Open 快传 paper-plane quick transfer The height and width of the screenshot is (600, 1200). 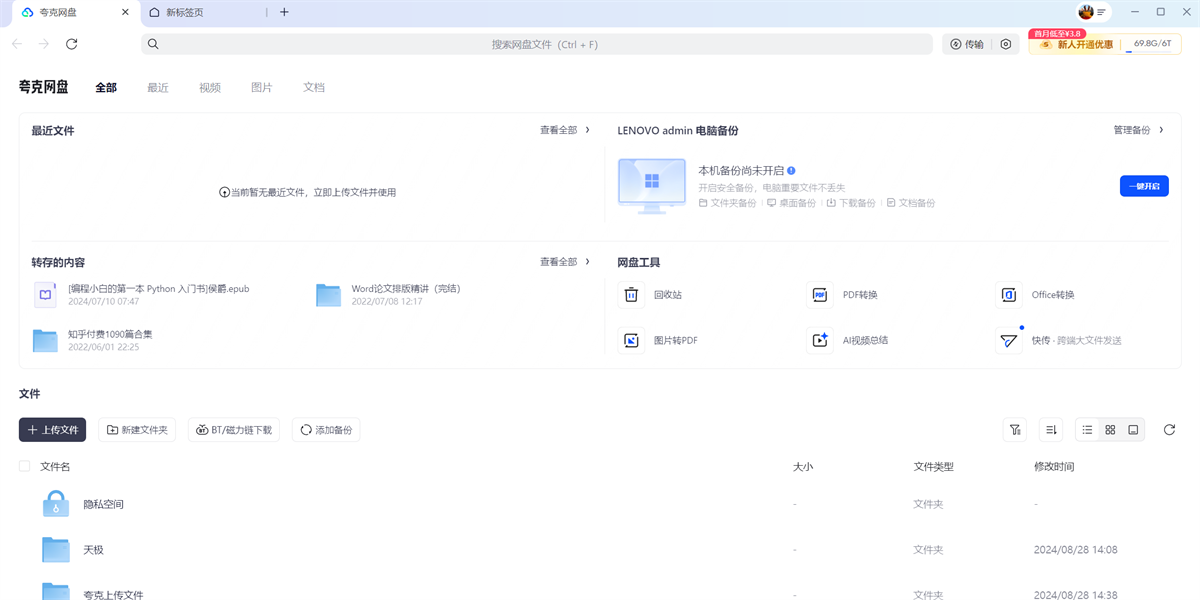(1008, 340)
